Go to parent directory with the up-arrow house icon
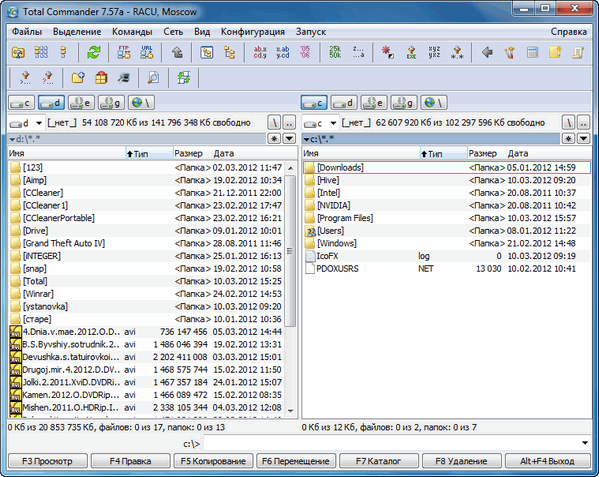 pos(176,52)
